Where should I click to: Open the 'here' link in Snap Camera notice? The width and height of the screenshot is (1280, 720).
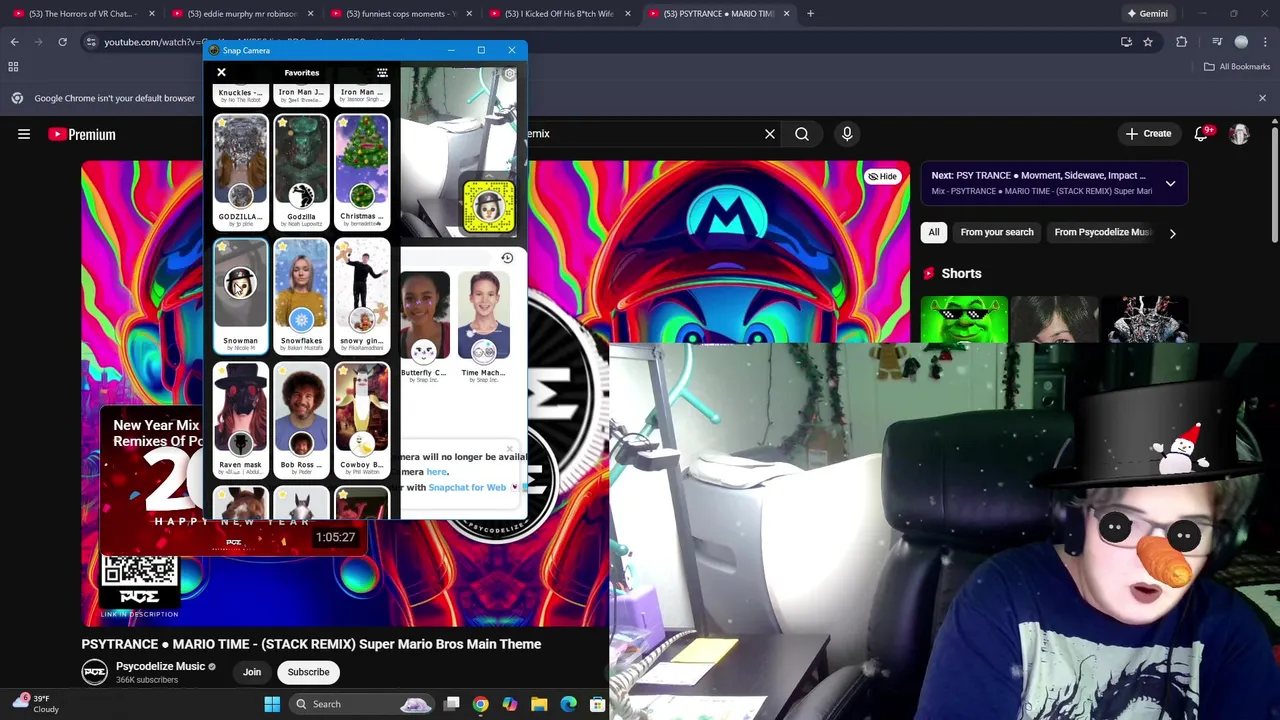[437, 472]
